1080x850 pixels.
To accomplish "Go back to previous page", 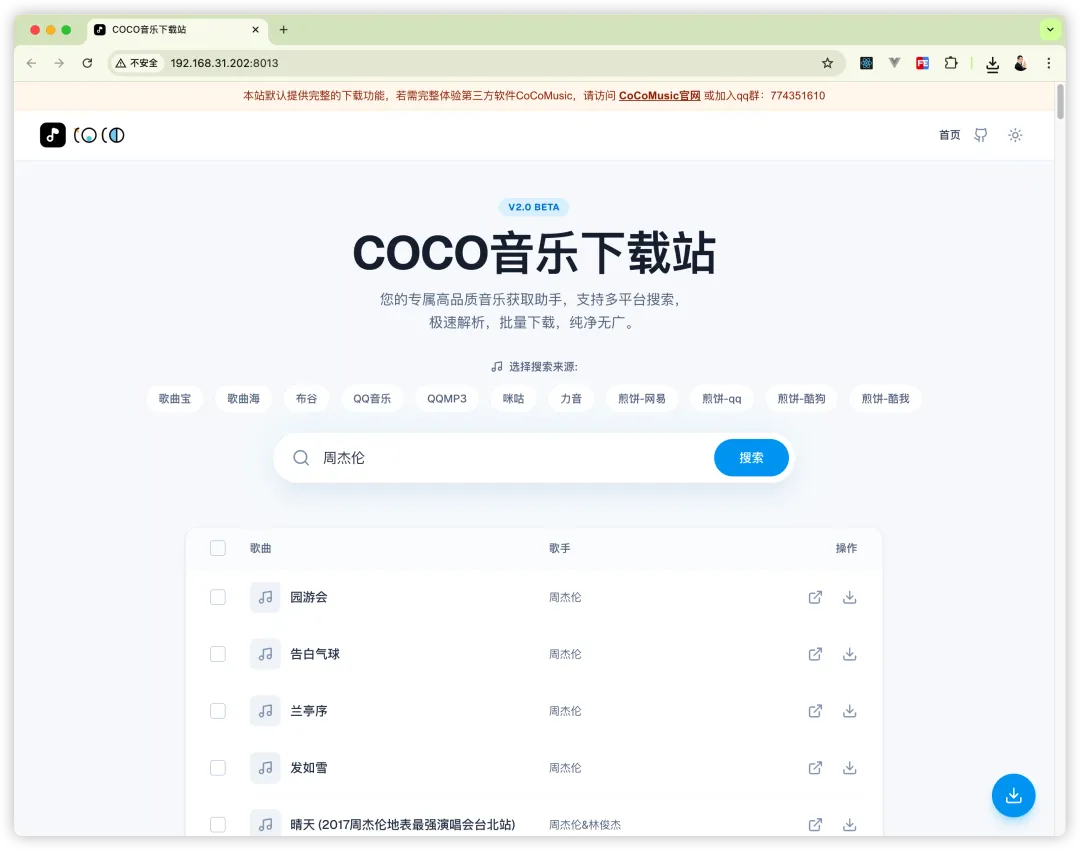I will pos(32,63).
